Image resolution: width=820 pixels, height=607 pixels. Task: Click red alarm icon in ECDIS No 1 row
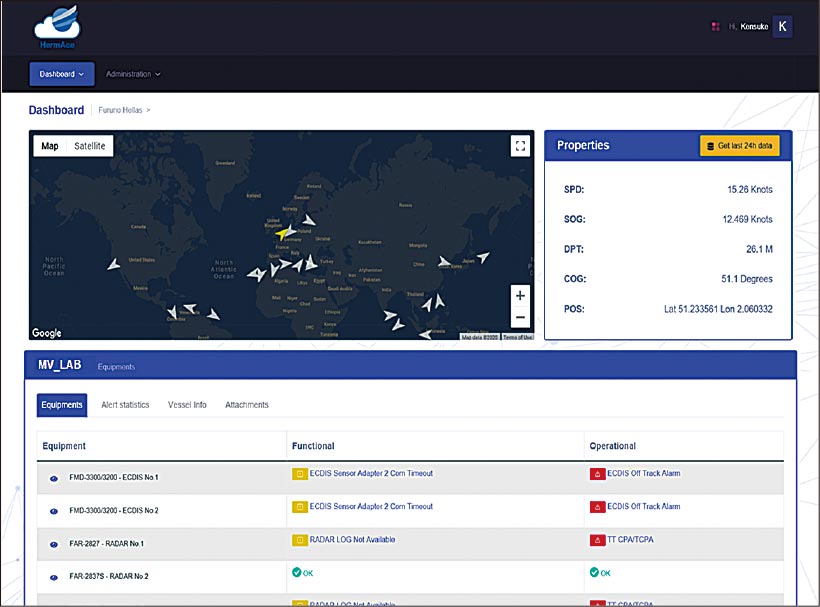coord(597,474)
